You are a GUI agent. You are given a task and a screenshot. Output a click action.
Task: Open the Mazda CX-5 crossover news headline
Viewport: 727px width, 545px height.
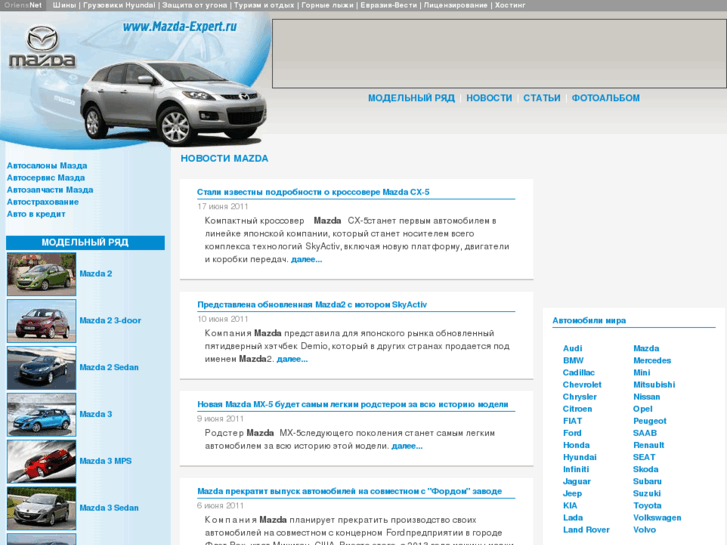click(x=313, y=192)
